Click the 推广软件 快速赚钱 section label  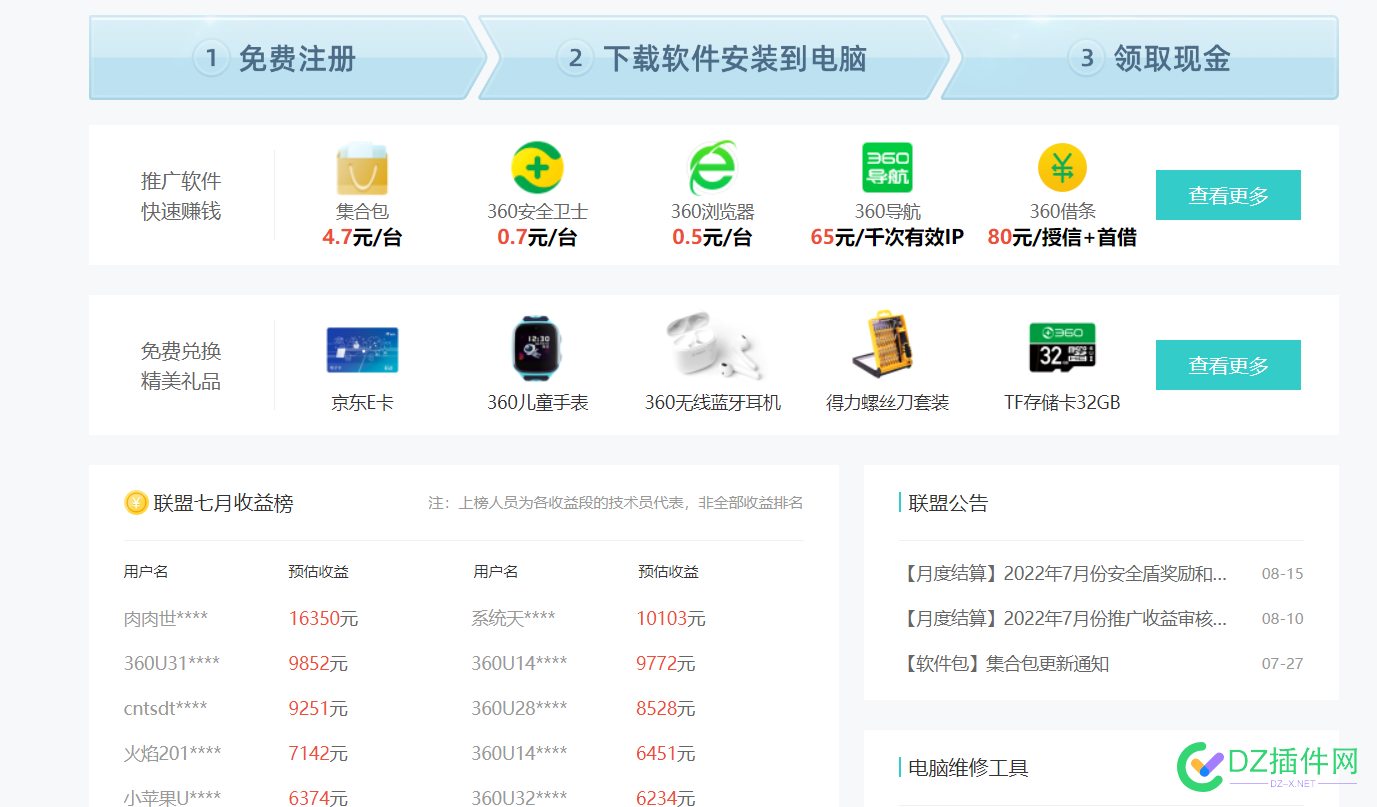pos(181,196)
